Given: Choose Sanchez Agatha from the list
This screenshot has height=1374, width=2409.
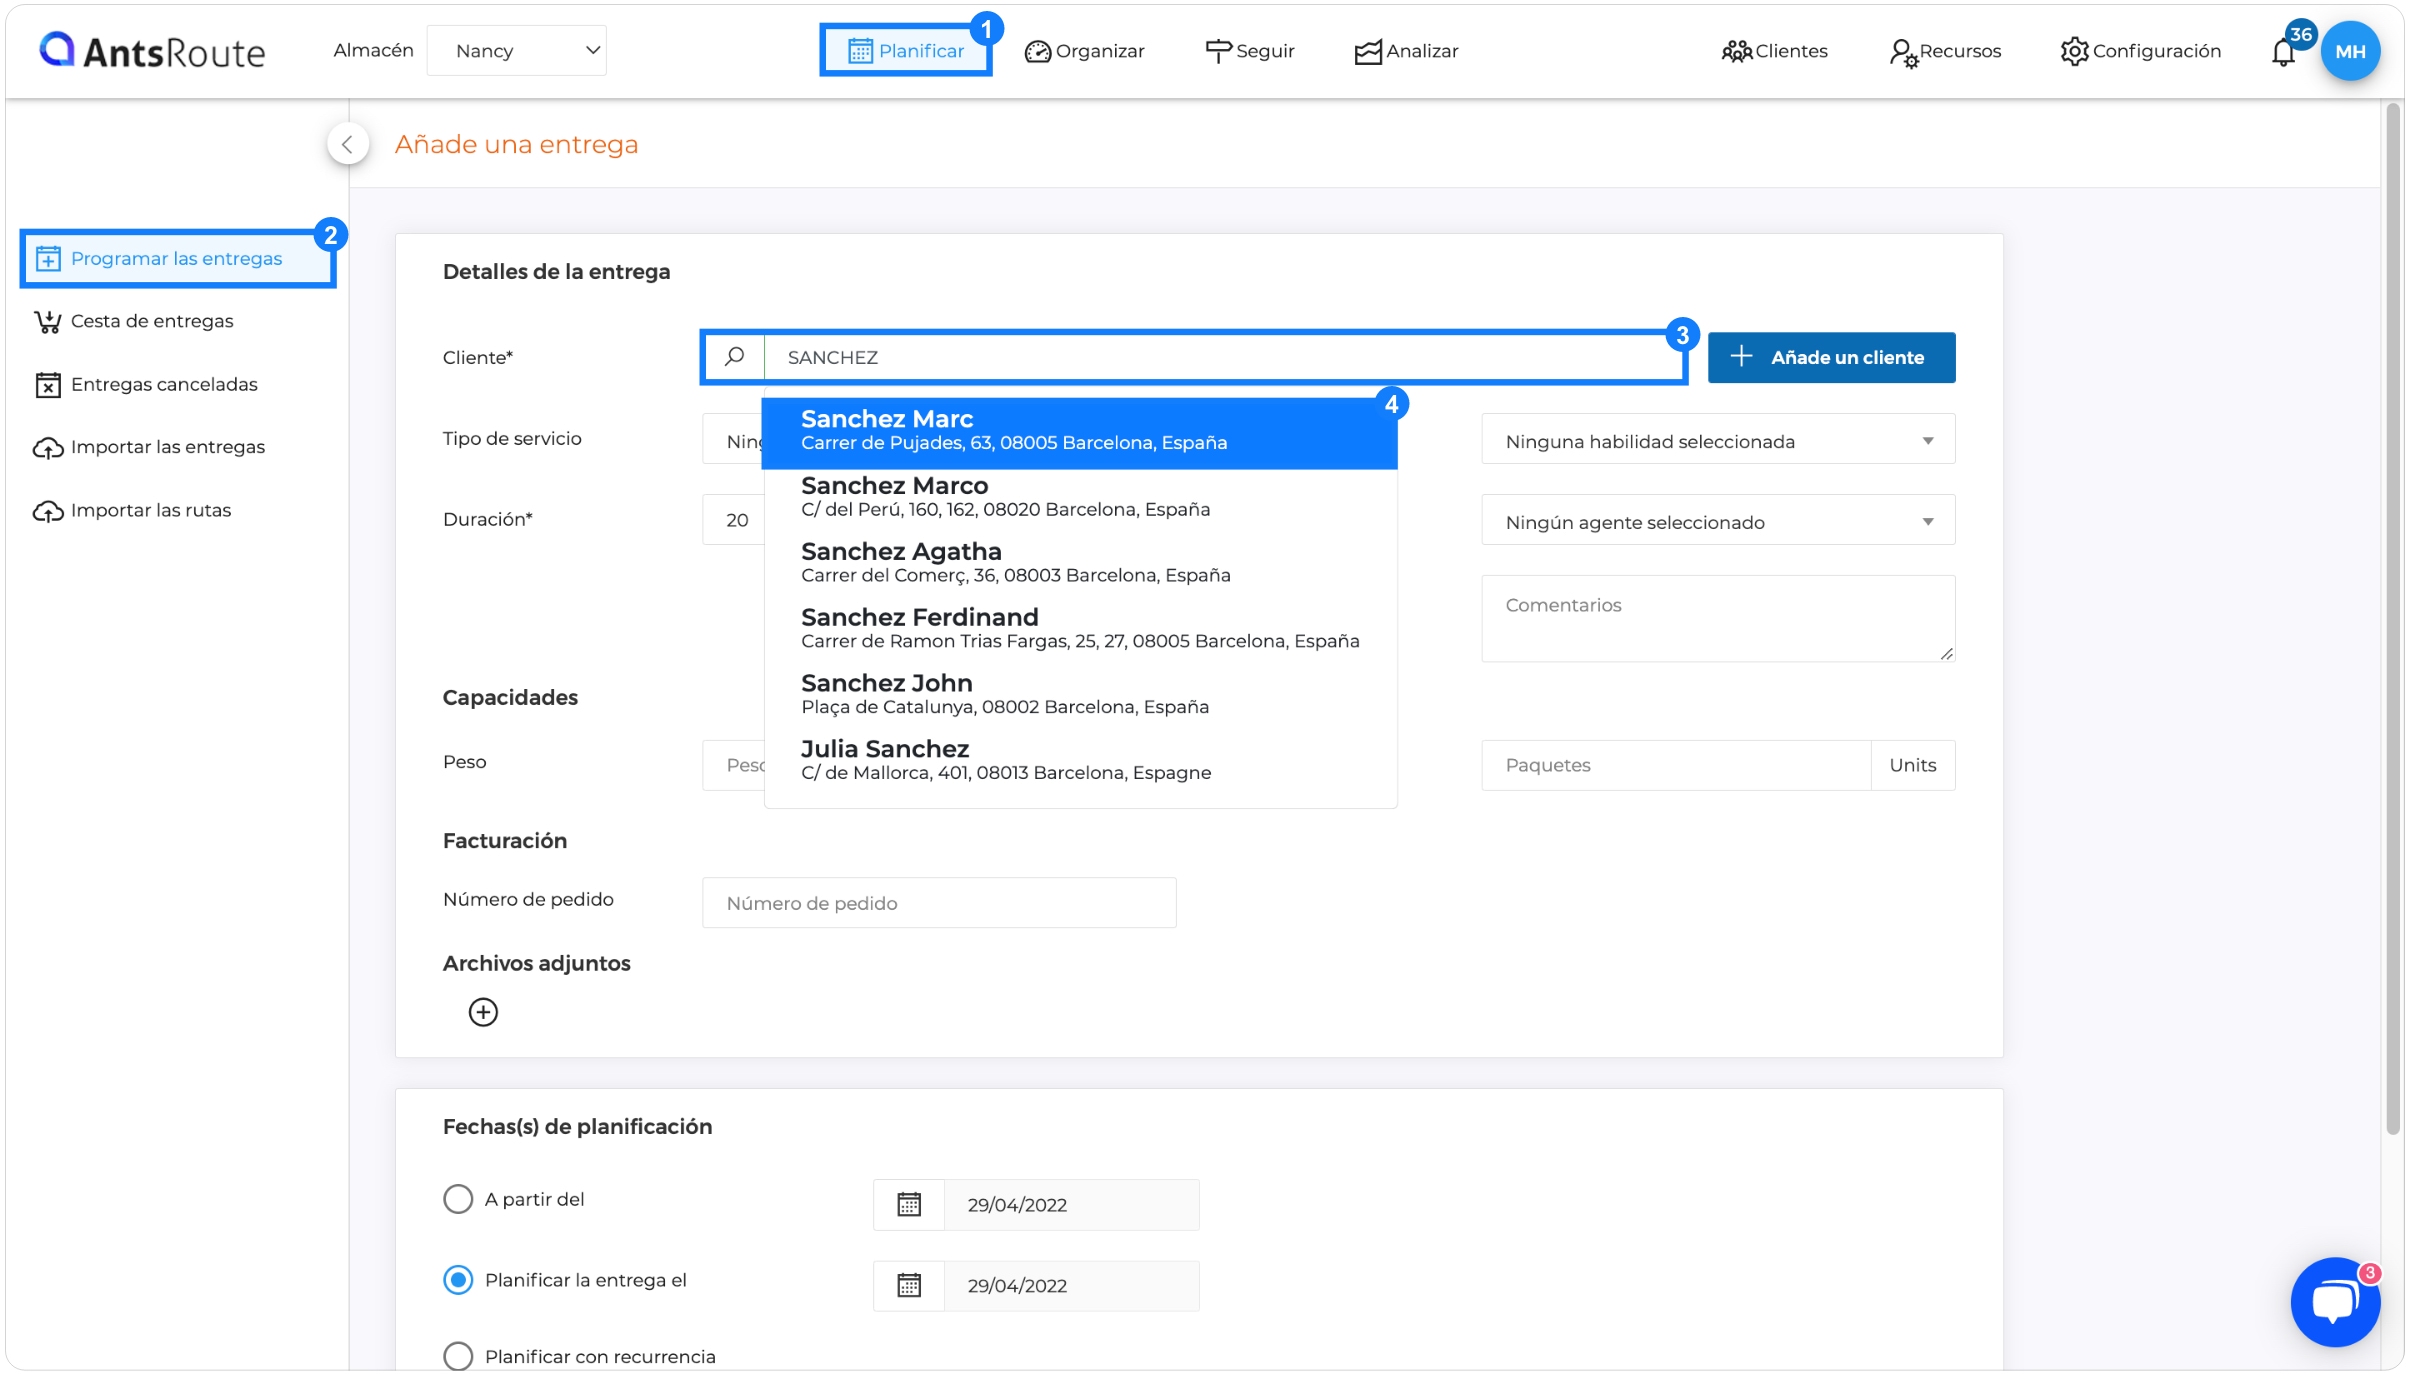Looking at the screenshot, I should [1079, 564].
